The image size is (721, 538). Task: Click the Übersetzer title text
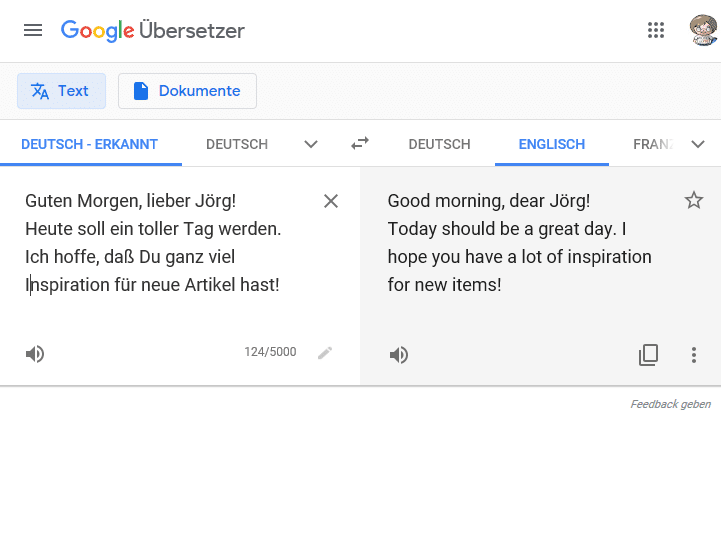point(192,30)
